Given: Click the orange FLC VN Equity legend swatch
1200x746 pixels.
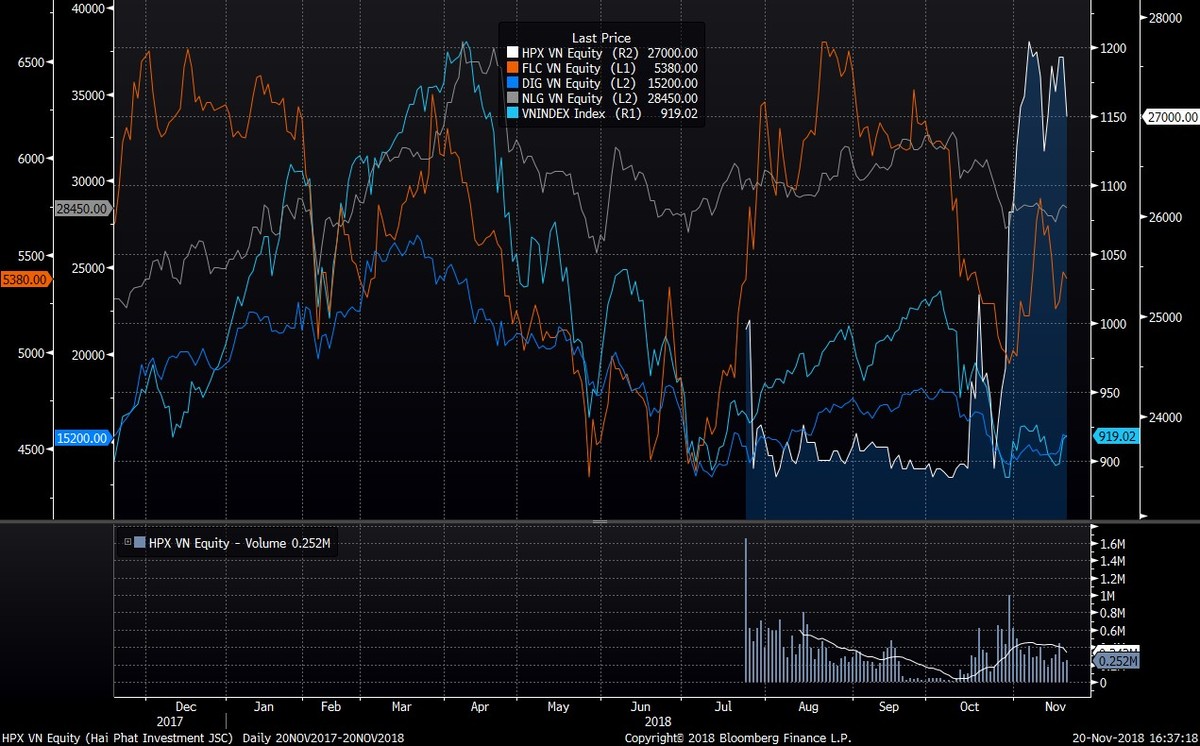Looking at the screenshot, I should 512,68.
